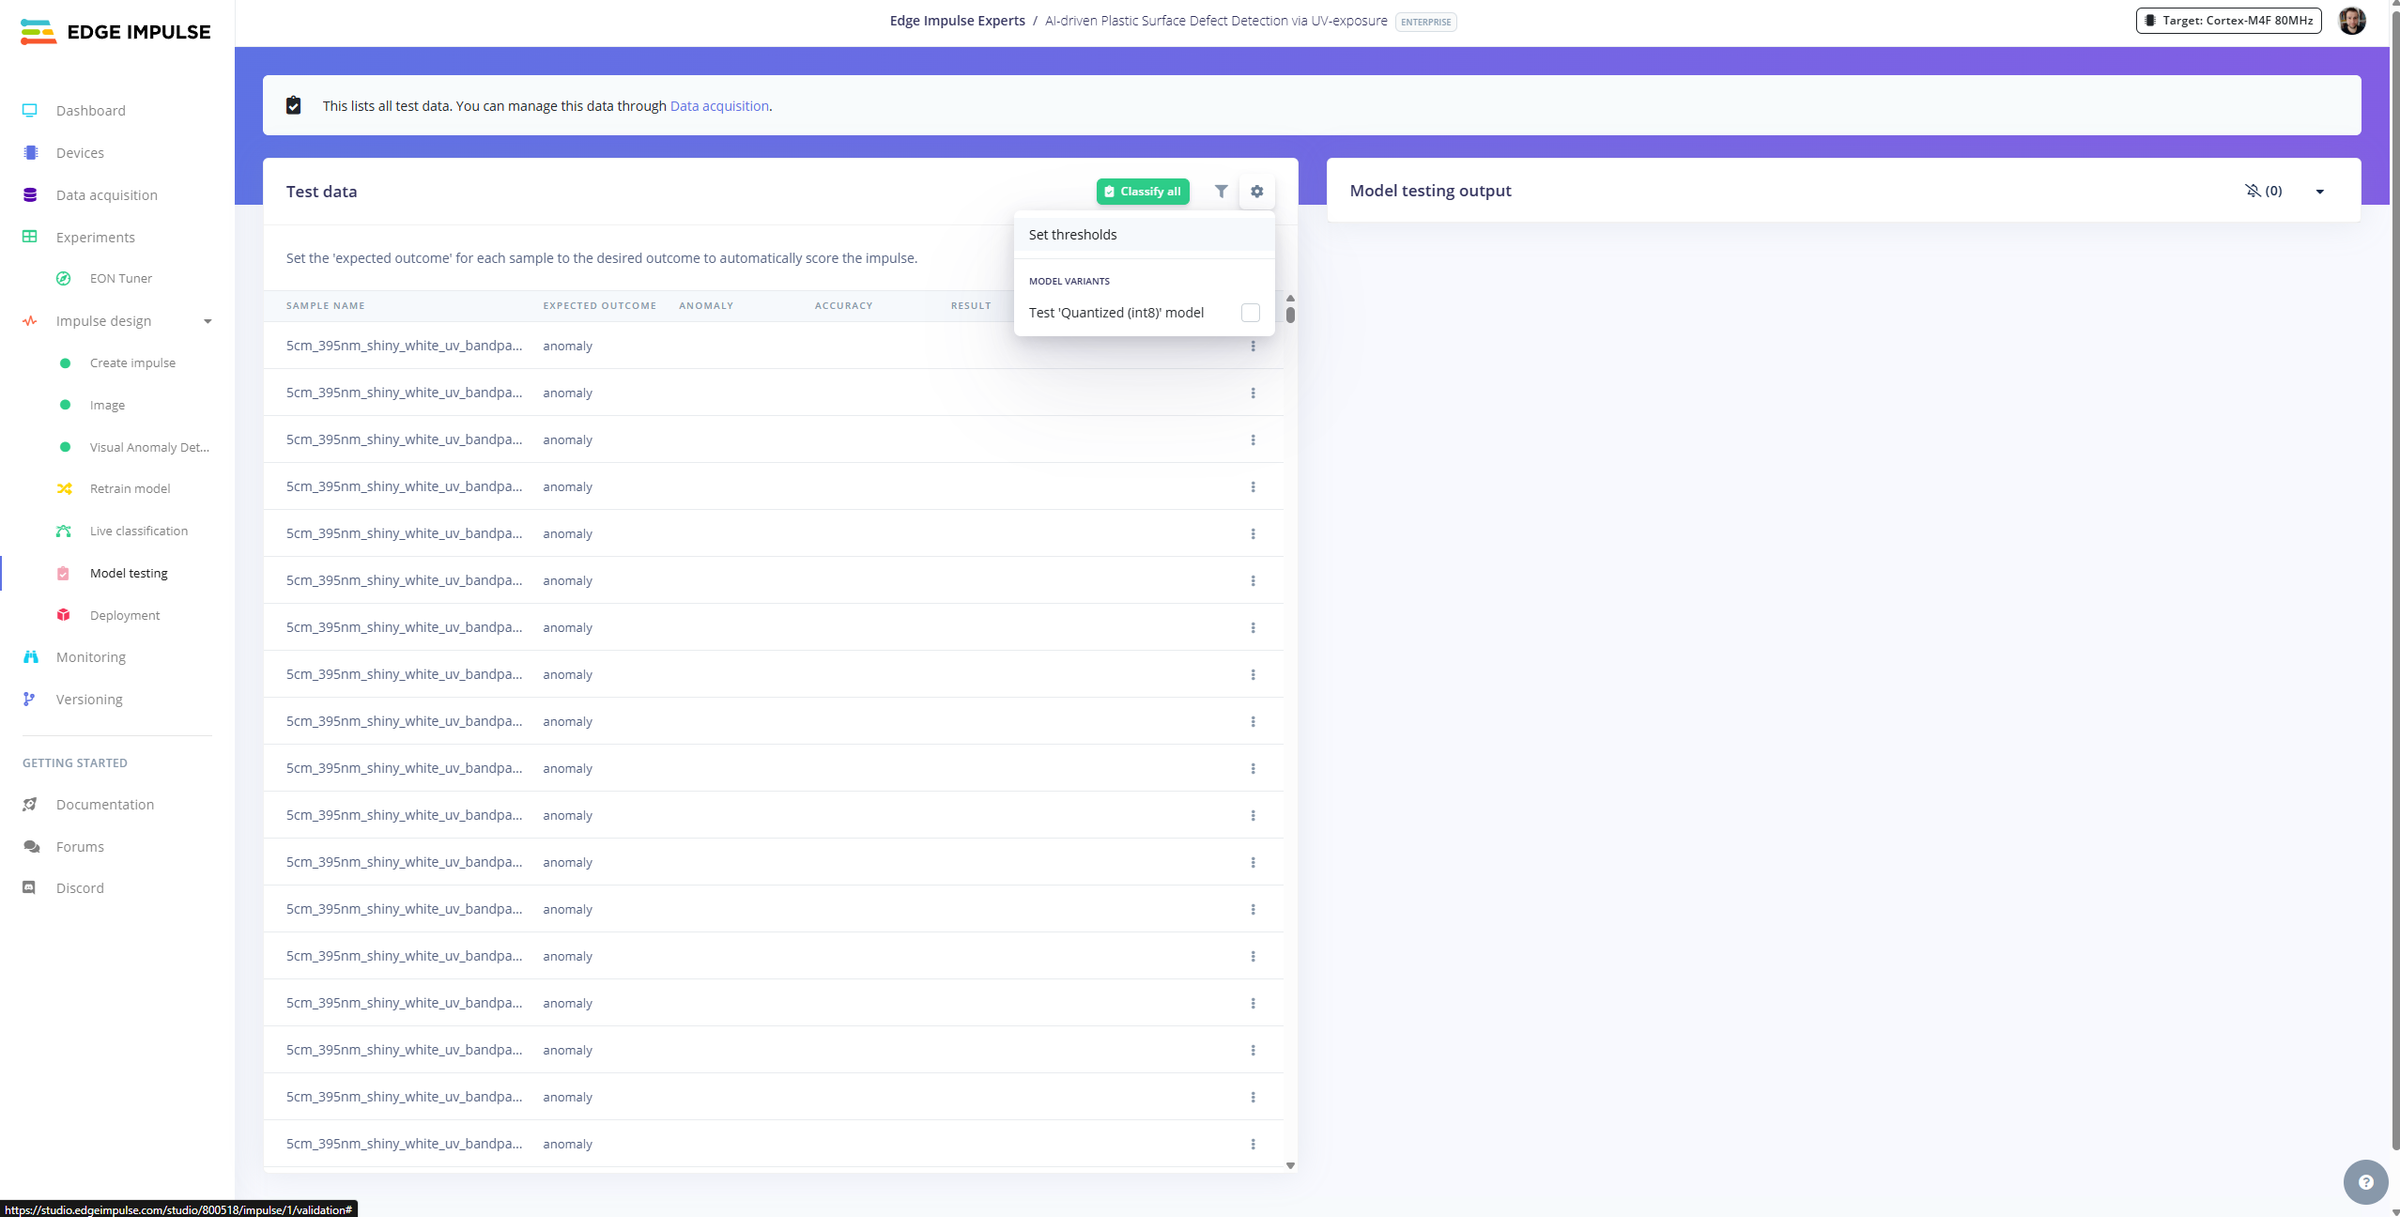Collapse the Impulse design section arrow

pyautogui.click(x=208, y=322)
